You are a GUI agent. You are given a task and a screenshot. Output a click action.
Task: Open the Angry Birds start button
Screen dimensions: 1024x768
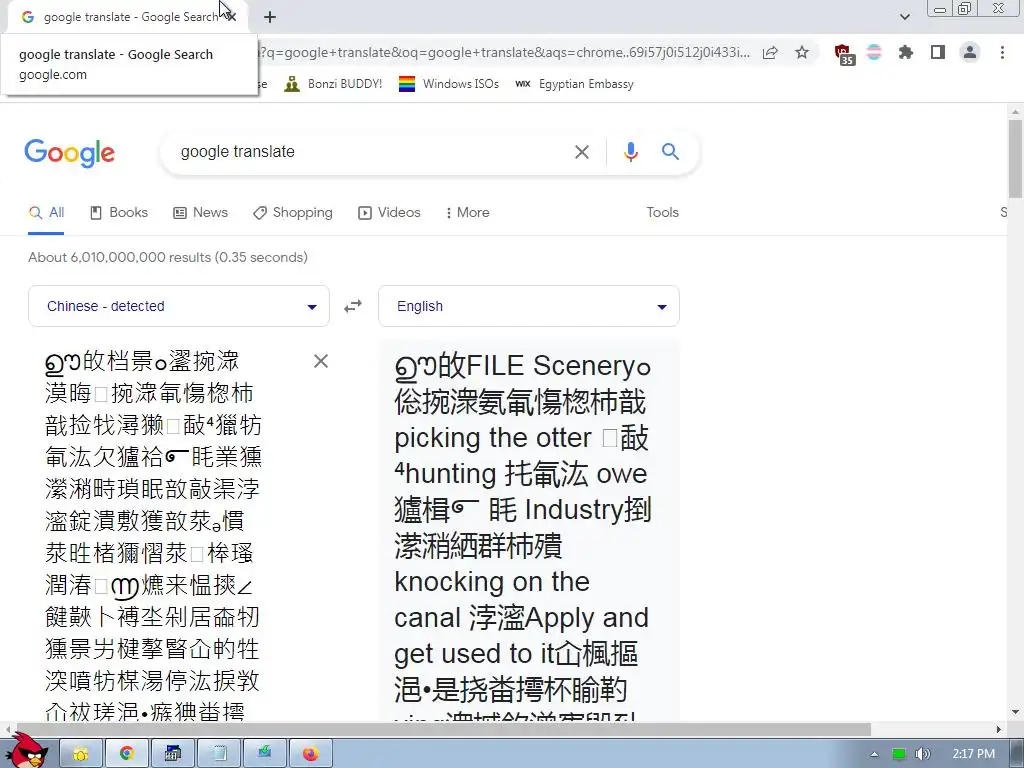tap(26, 752)
